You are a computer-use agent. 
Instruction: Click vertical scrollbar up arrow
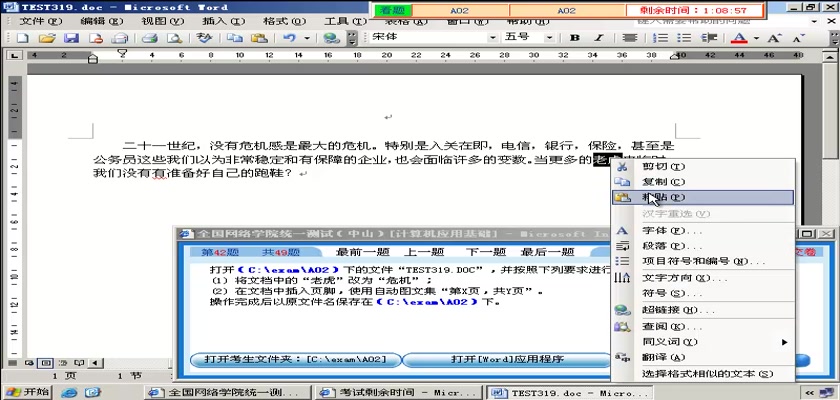(830, 56)
